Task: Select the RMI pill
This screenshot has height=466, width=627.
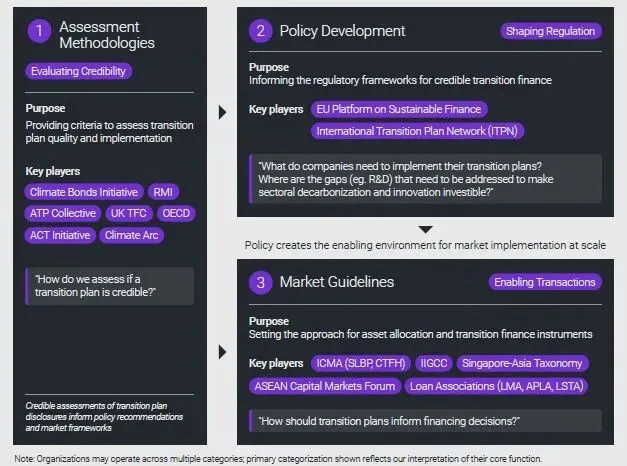Action: point(163,192)
